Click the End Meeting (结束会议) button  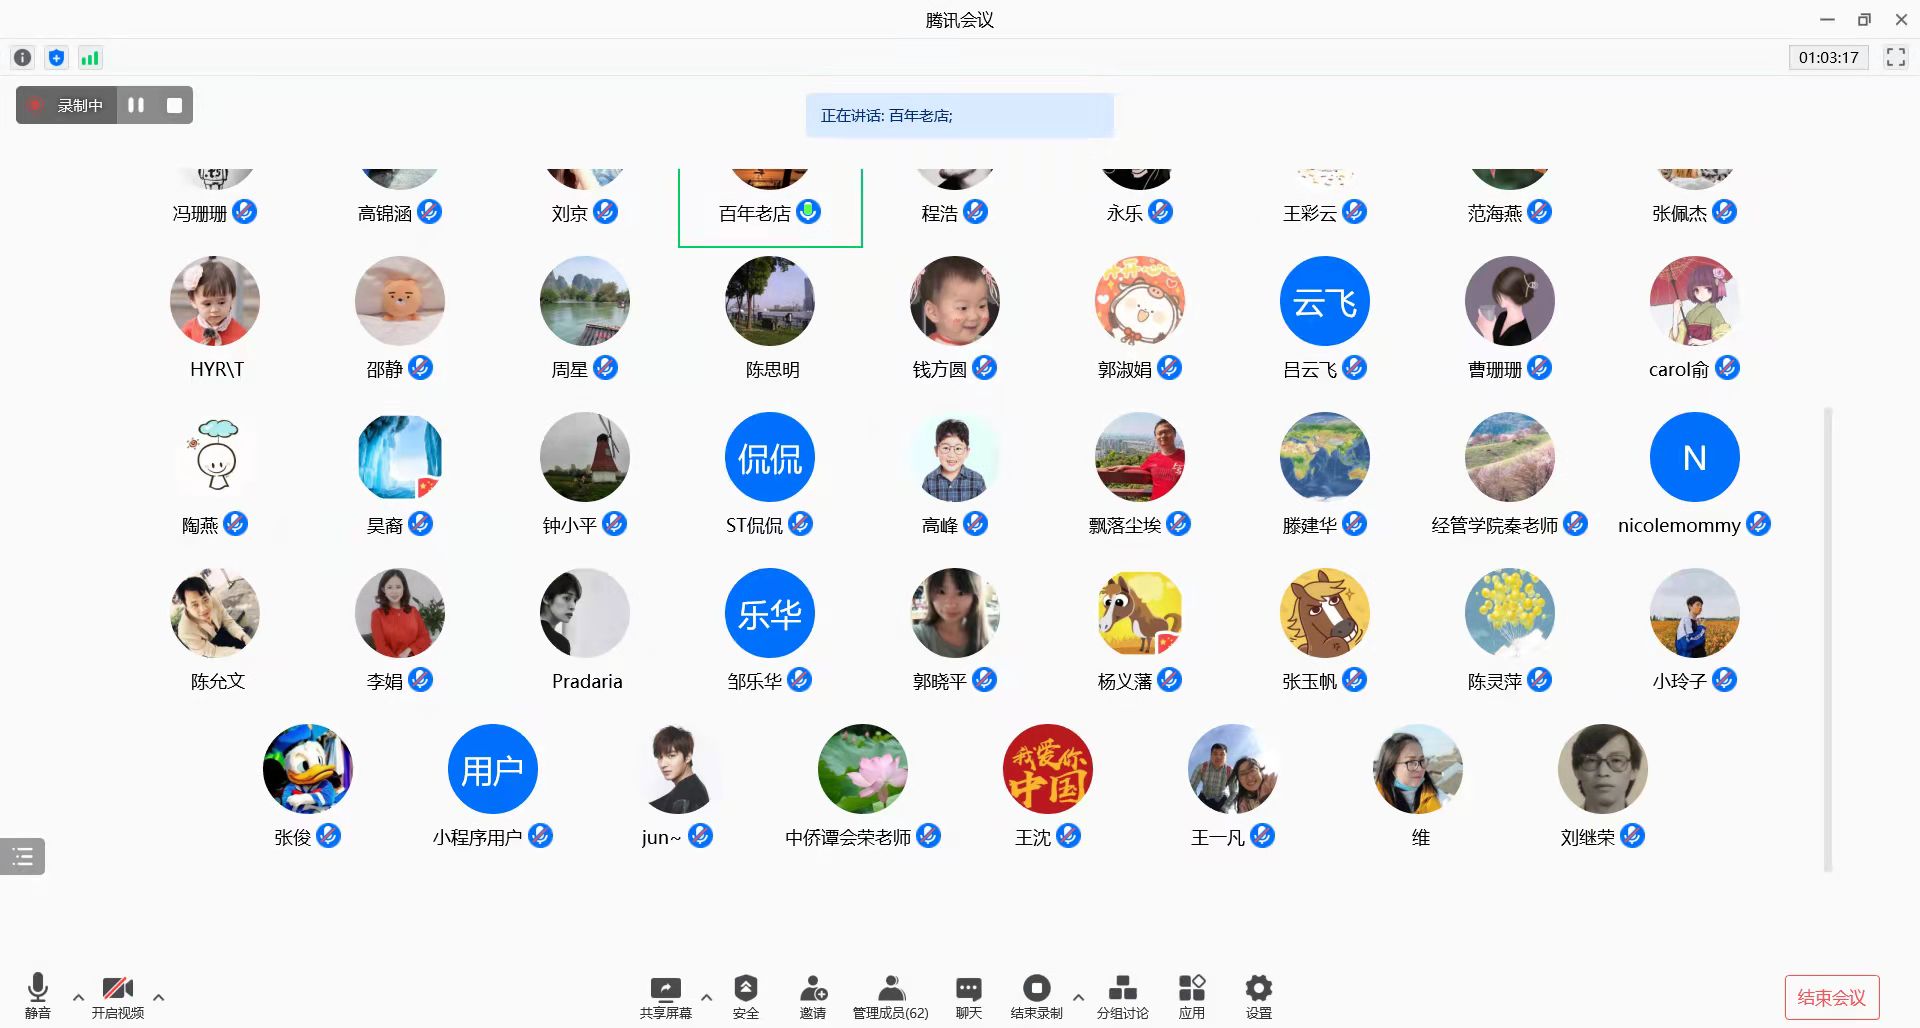click(x=1831, y=997)
